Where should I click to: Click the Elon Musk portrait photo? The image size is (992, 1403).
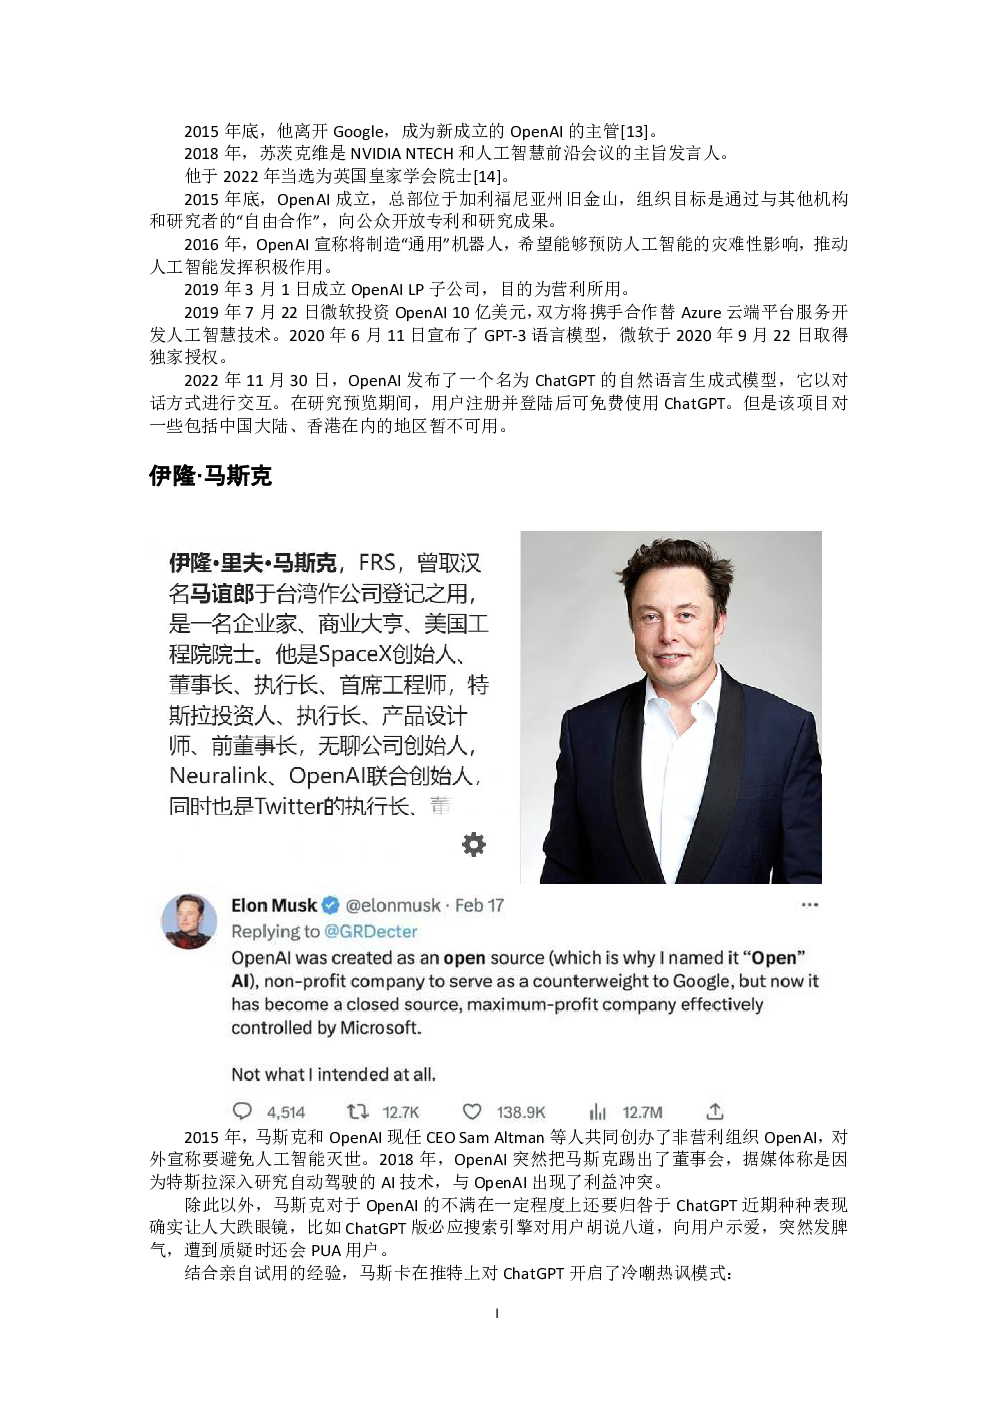pos(671,707)
